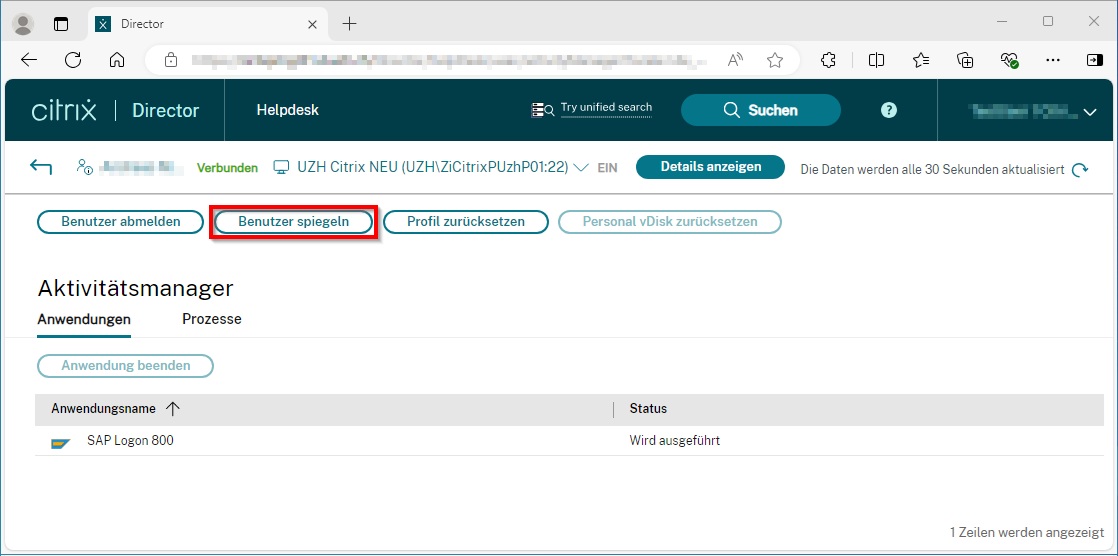1118x556 pixels.
Task: Click the Try unified search field
Action: click(x=606, y=108)
